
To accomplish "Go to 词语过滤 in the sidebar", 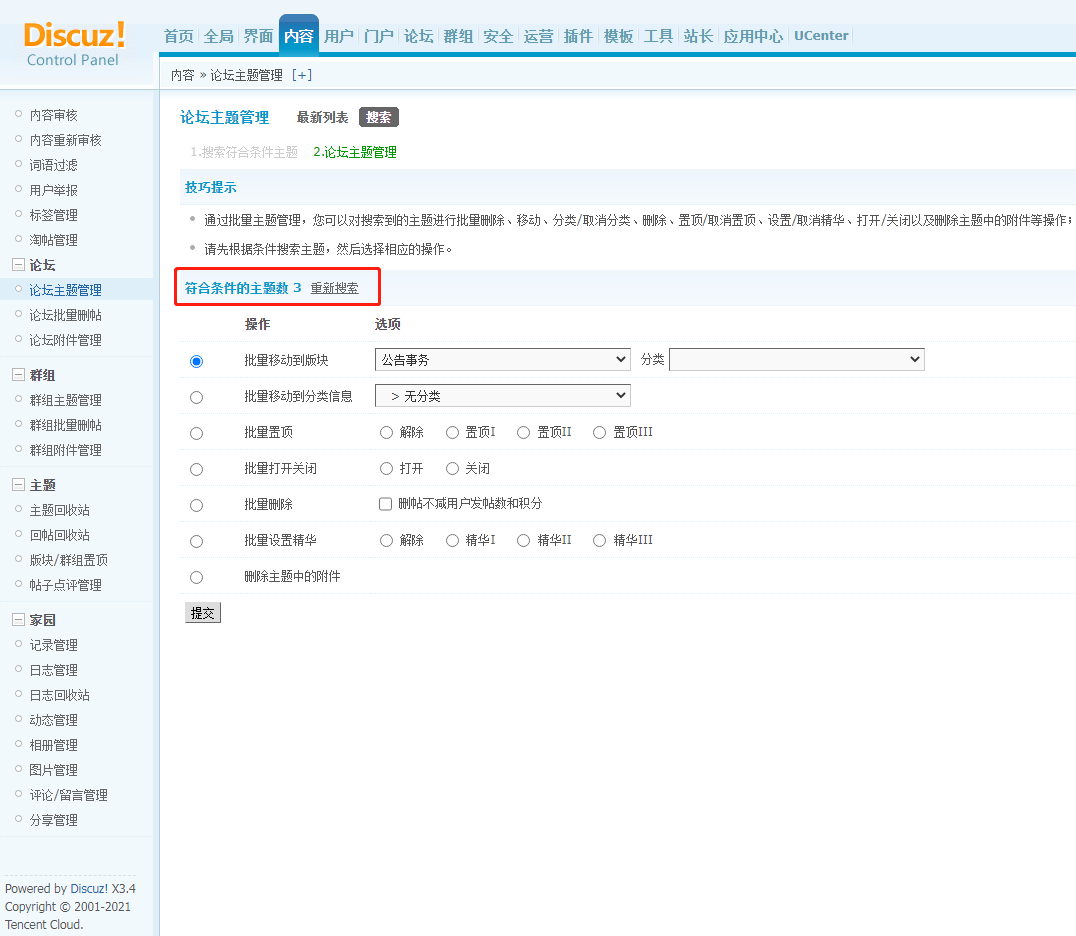I will coord(53,165).
